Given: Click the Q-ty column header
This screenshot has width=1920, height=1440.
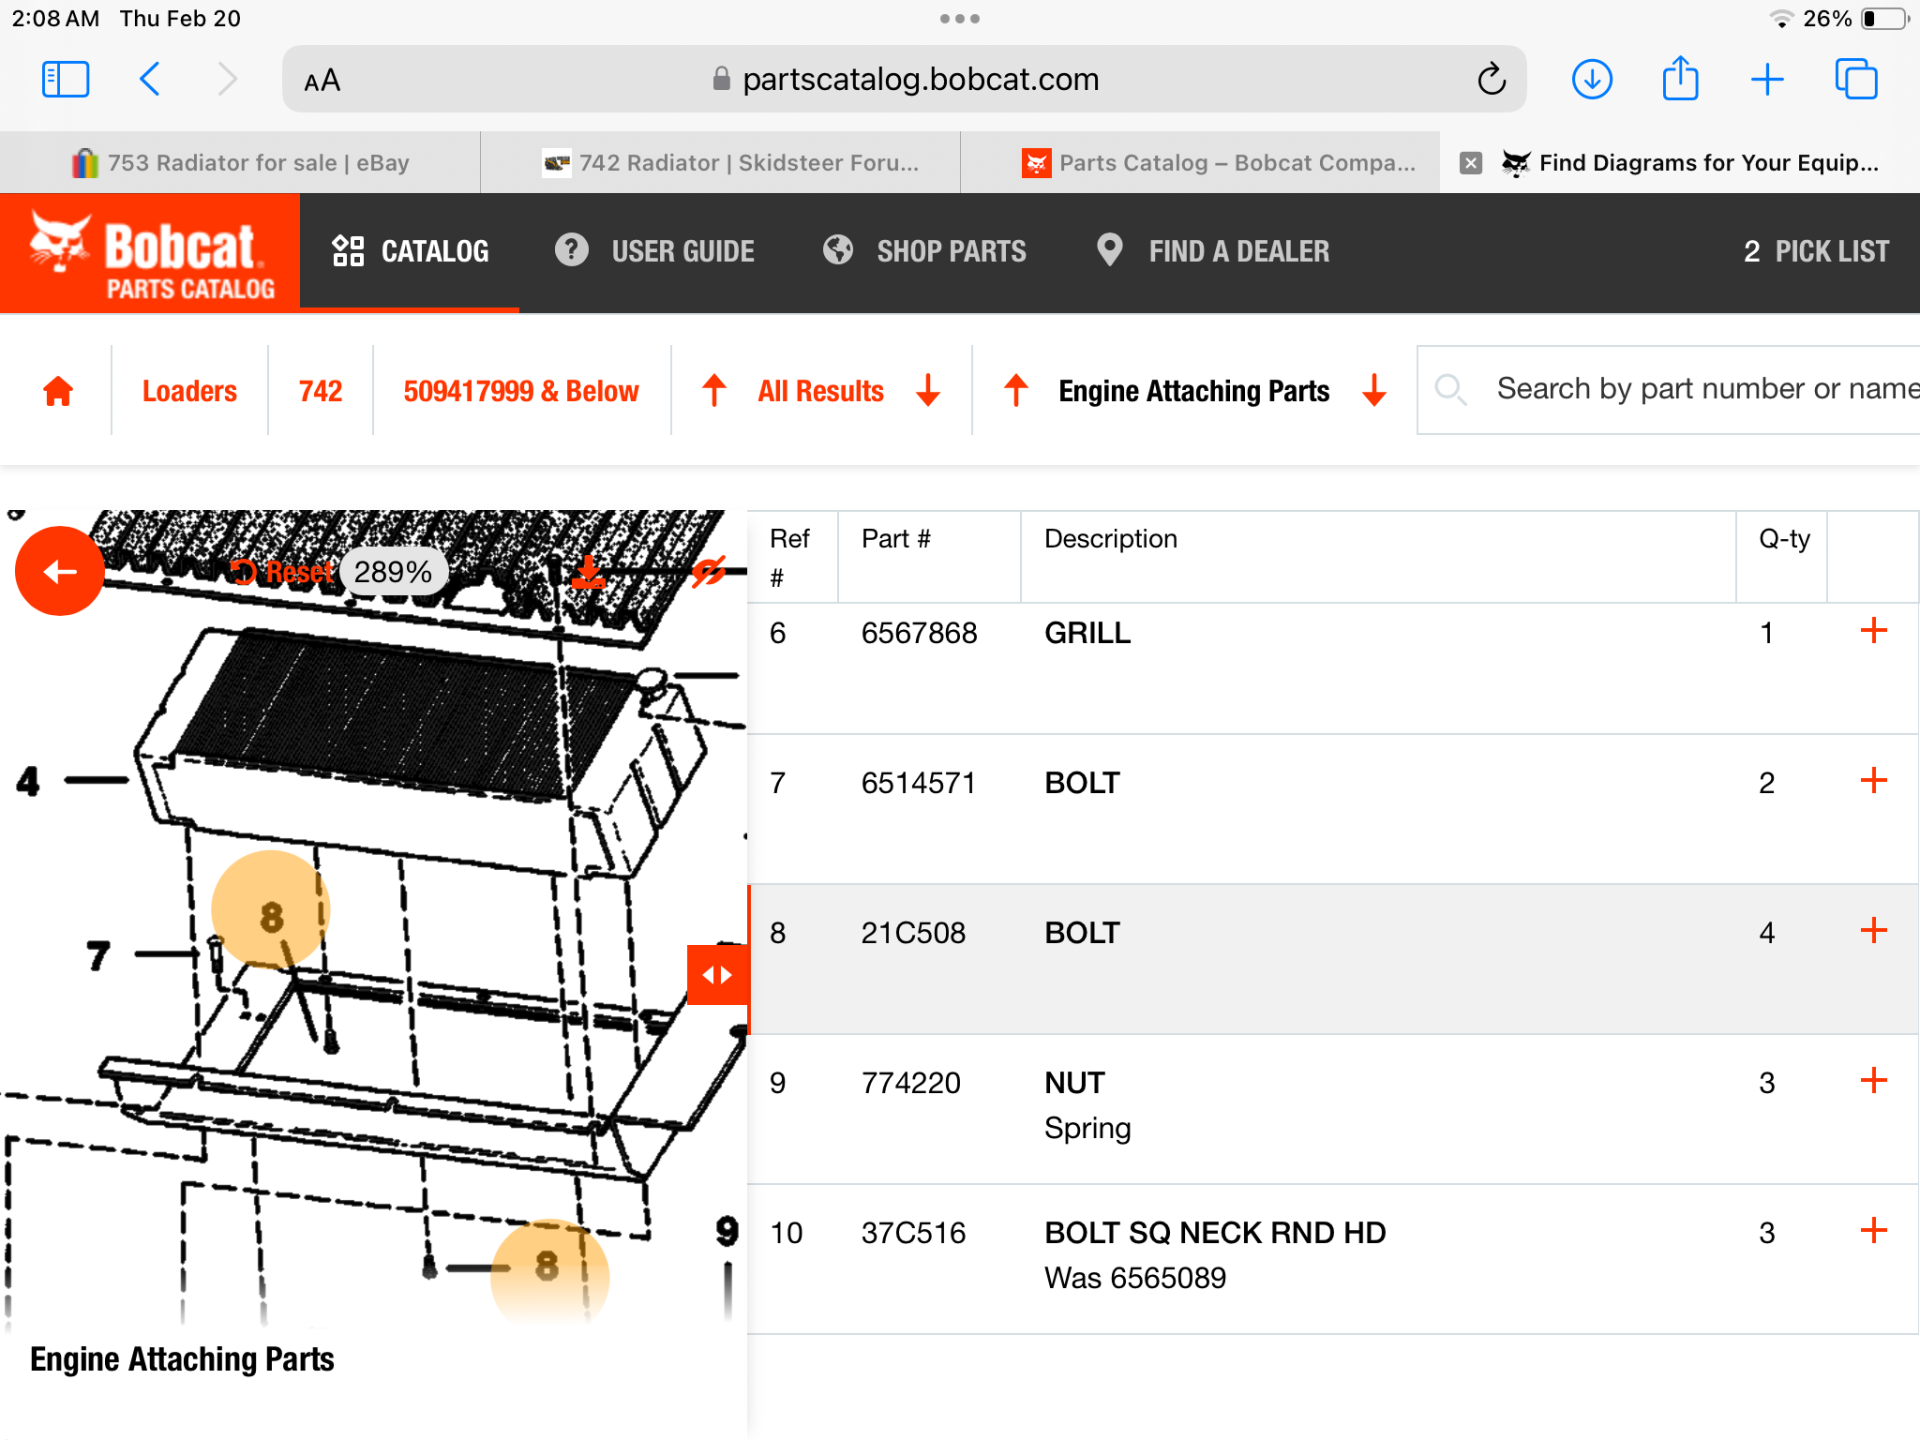Looking at the screenshot, I should 1784,539.
